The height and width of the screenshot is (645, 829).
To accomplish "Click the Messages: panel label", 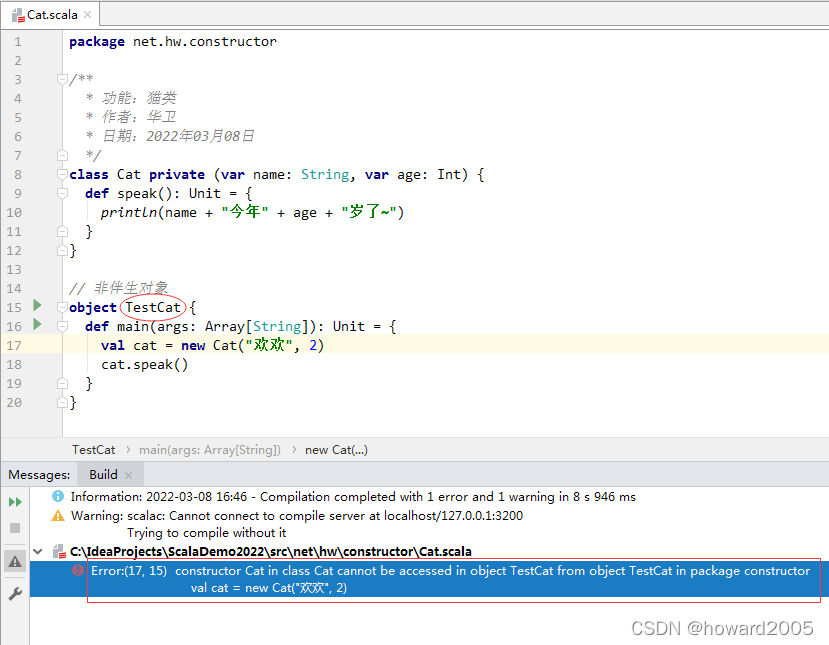I will 39,475.
